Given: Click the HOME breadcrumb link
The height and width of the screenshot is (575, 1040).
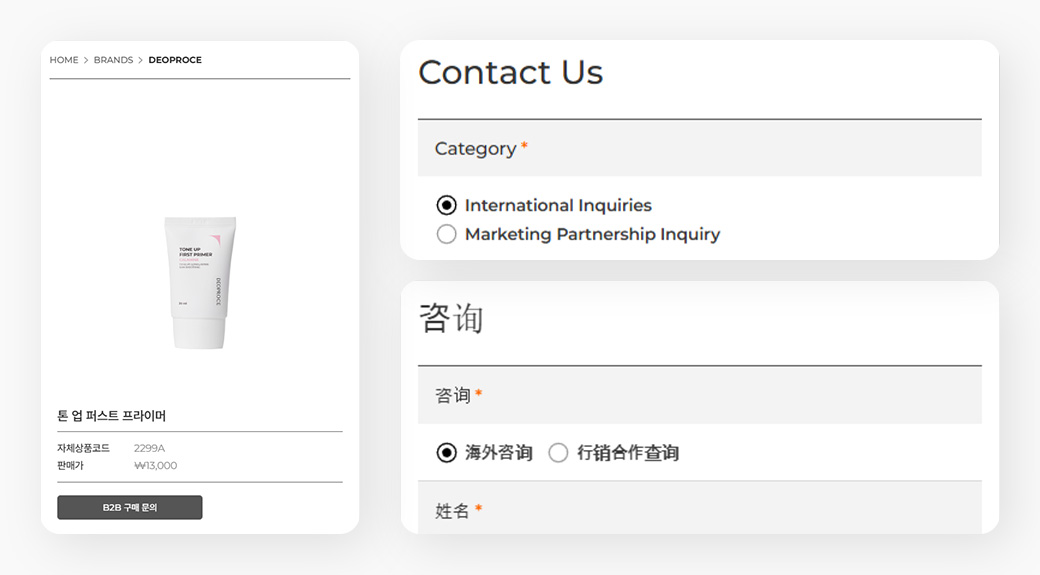Looking at the screenshot, I should (x=64, y=60).
